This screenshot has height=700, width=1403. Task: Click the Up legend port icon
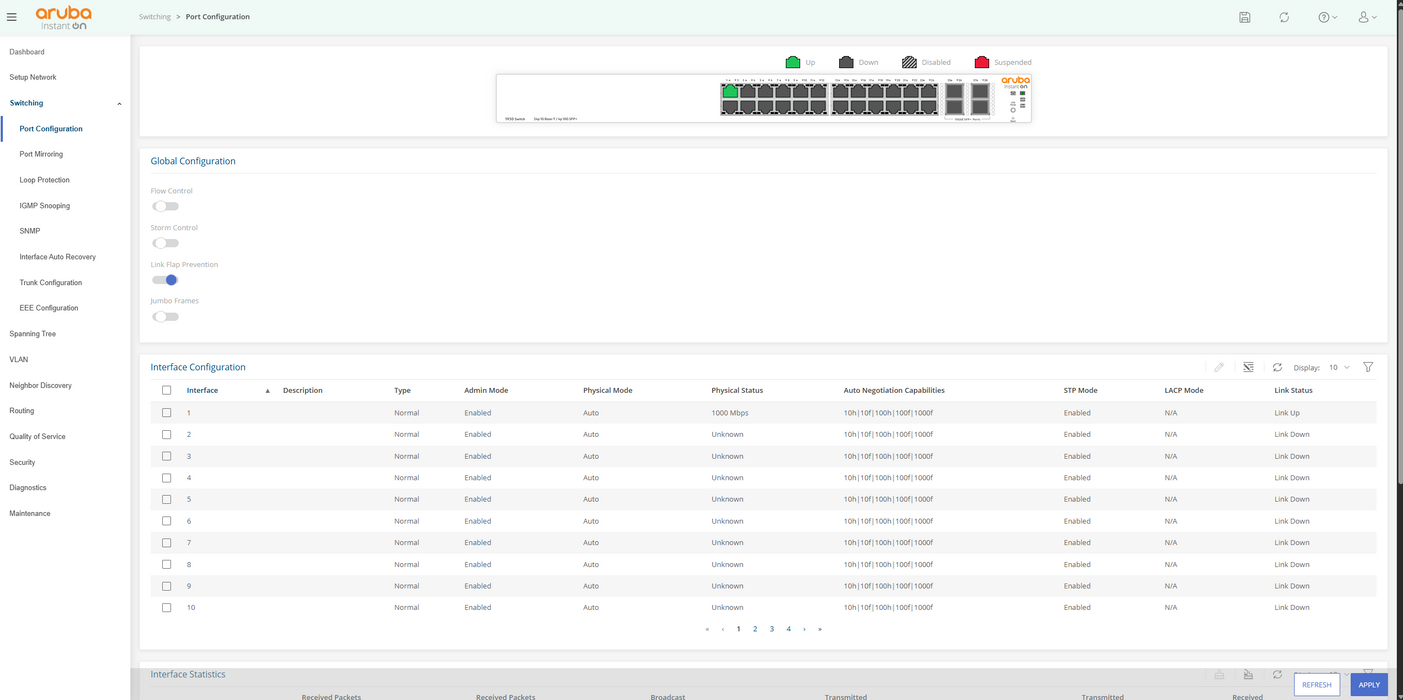[x=792, y=62]
